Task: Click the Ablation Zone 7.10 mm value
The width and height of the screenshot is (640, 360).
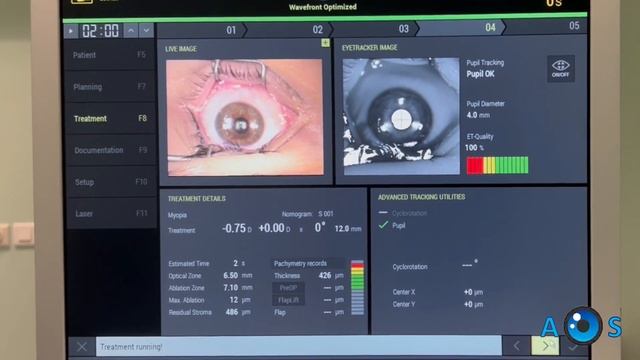Action: 238,288
